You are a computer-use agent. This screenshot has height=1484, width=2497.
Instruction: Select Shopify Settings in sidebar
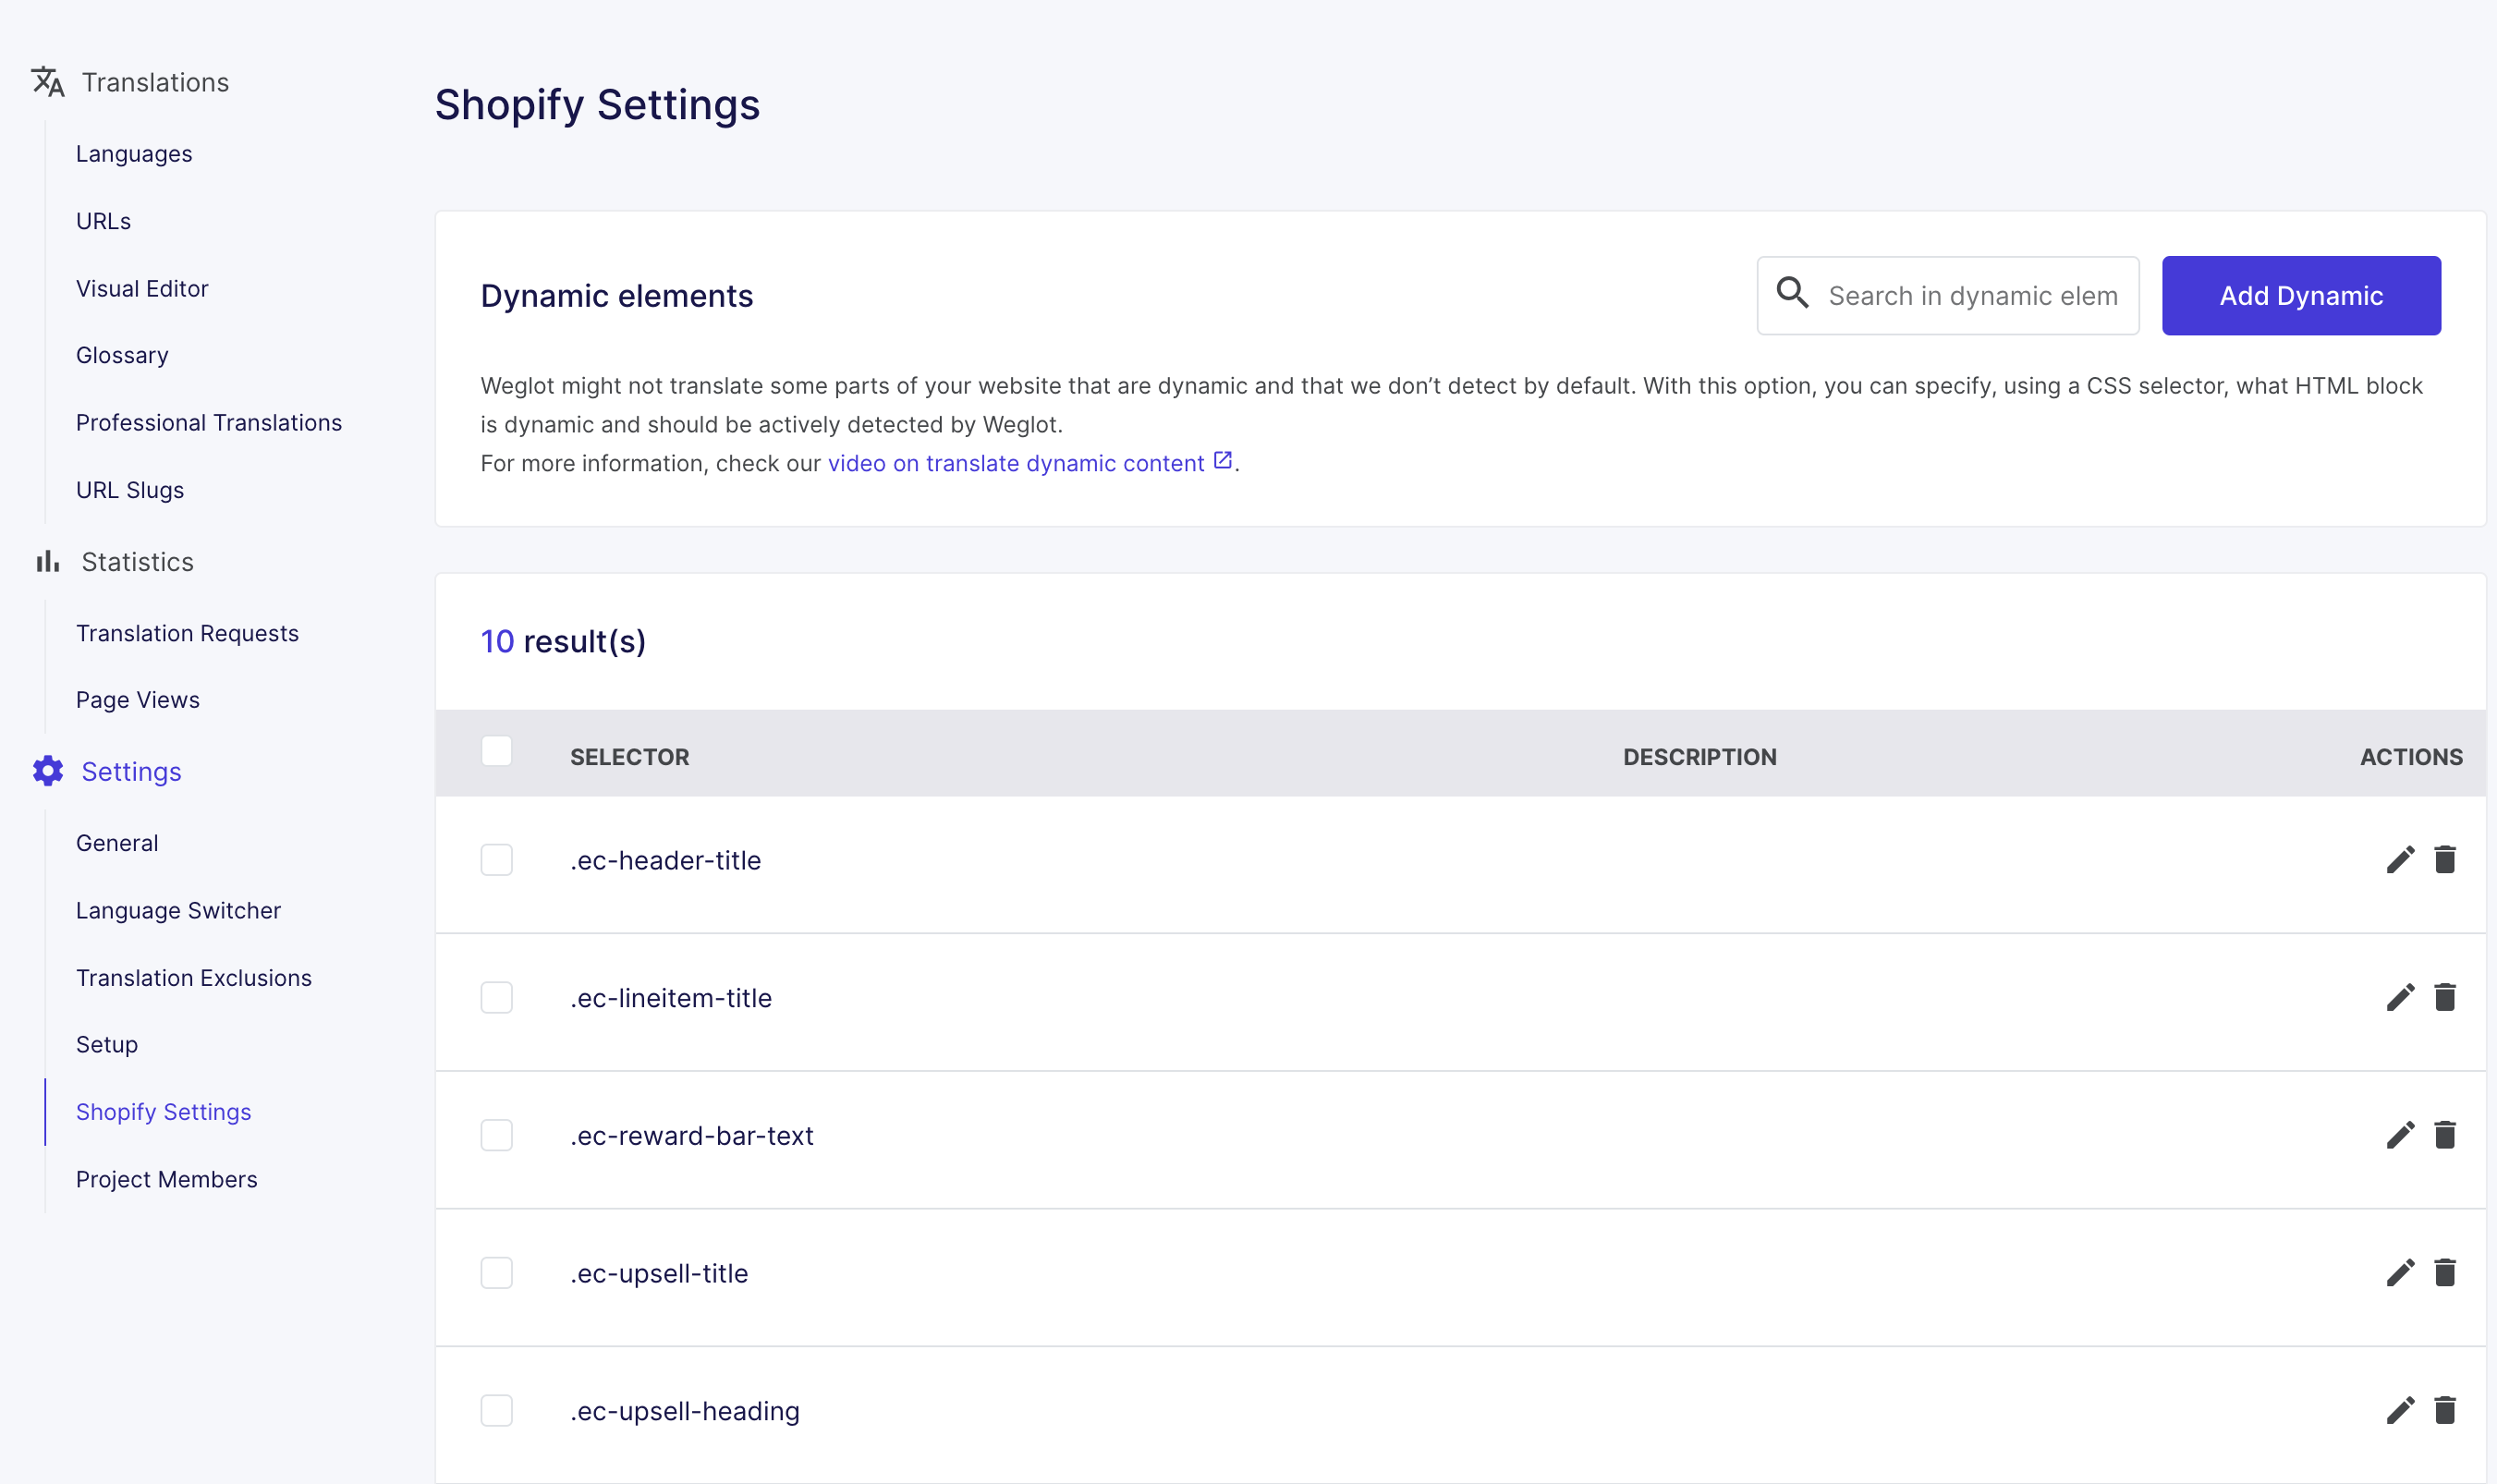click(163, 1112)
